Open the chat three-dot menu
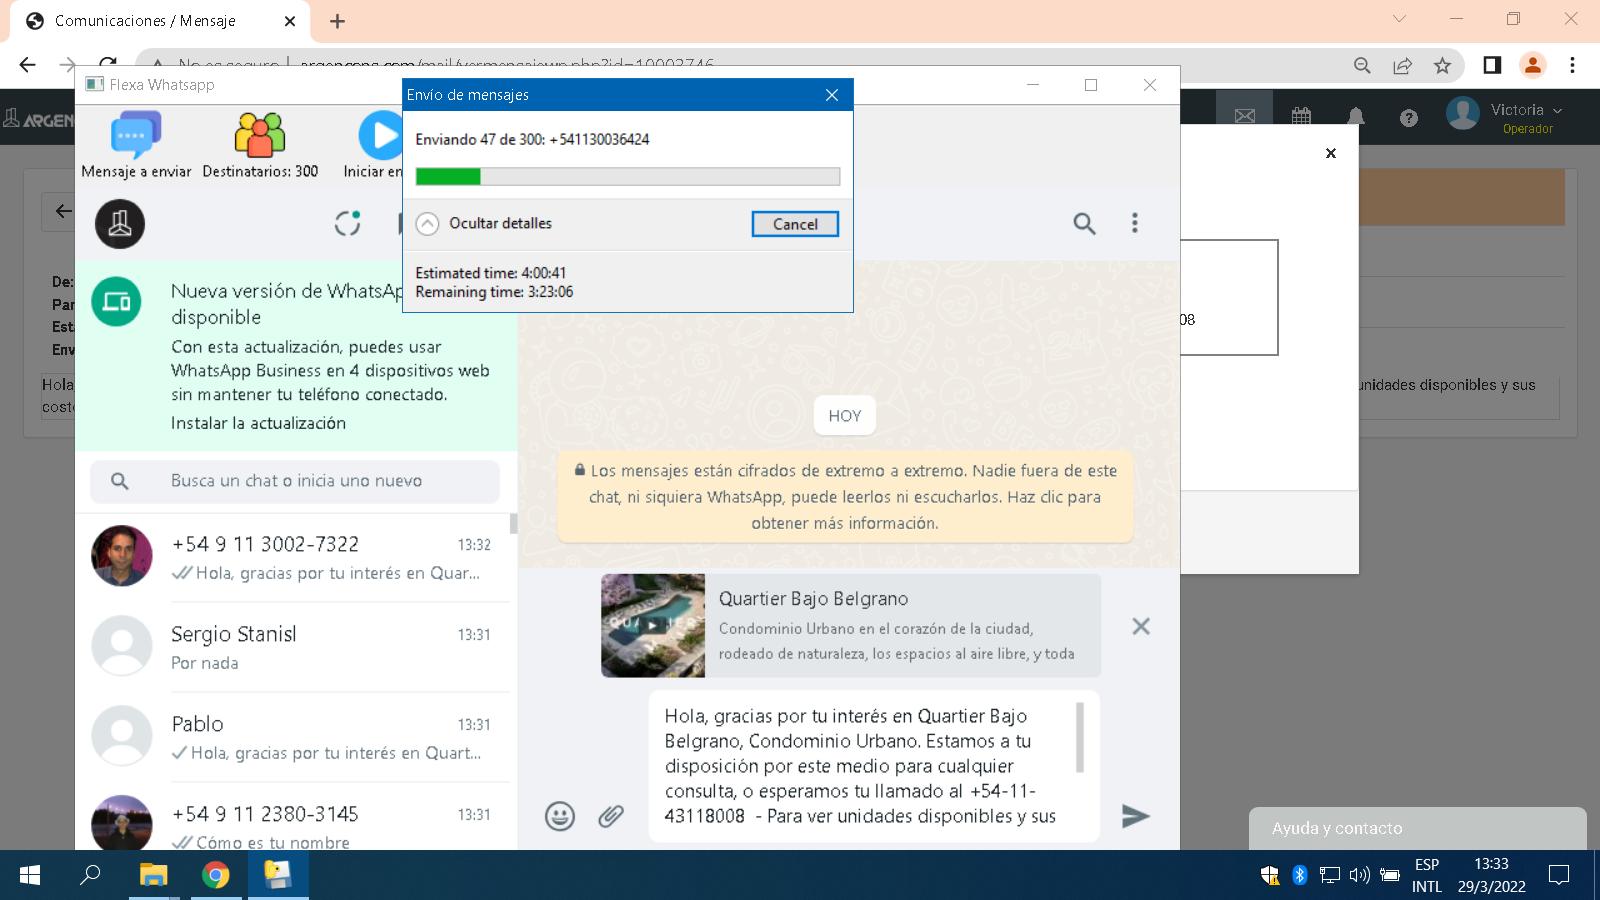This screenshot has width=1600, height=900. click(1134, 223)
